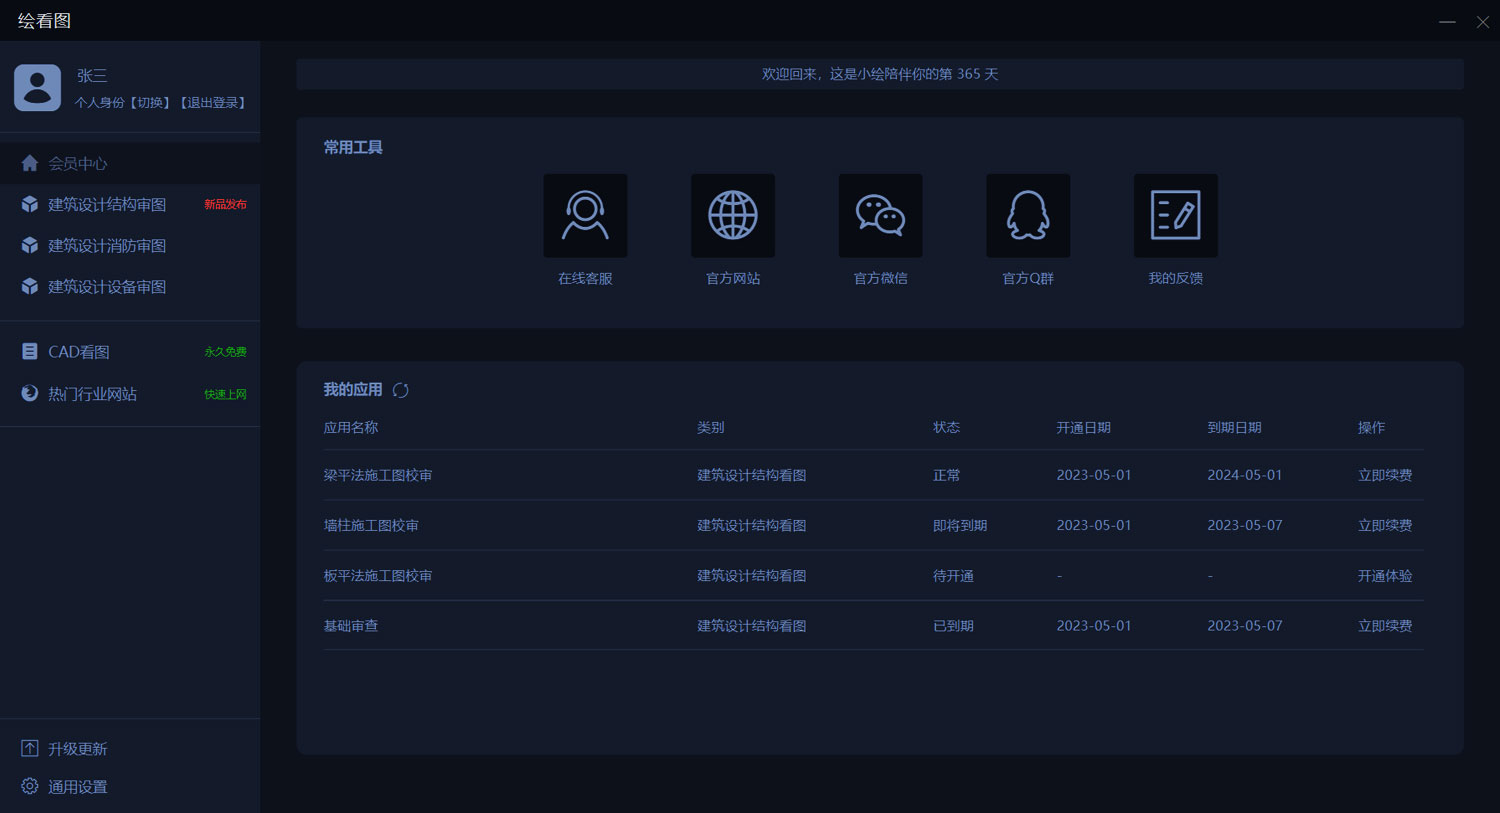Open 建筑设计结构审图 in sidebar
Image resolution: width=1500 pixels, height=813 pixels.
(107, 204)
